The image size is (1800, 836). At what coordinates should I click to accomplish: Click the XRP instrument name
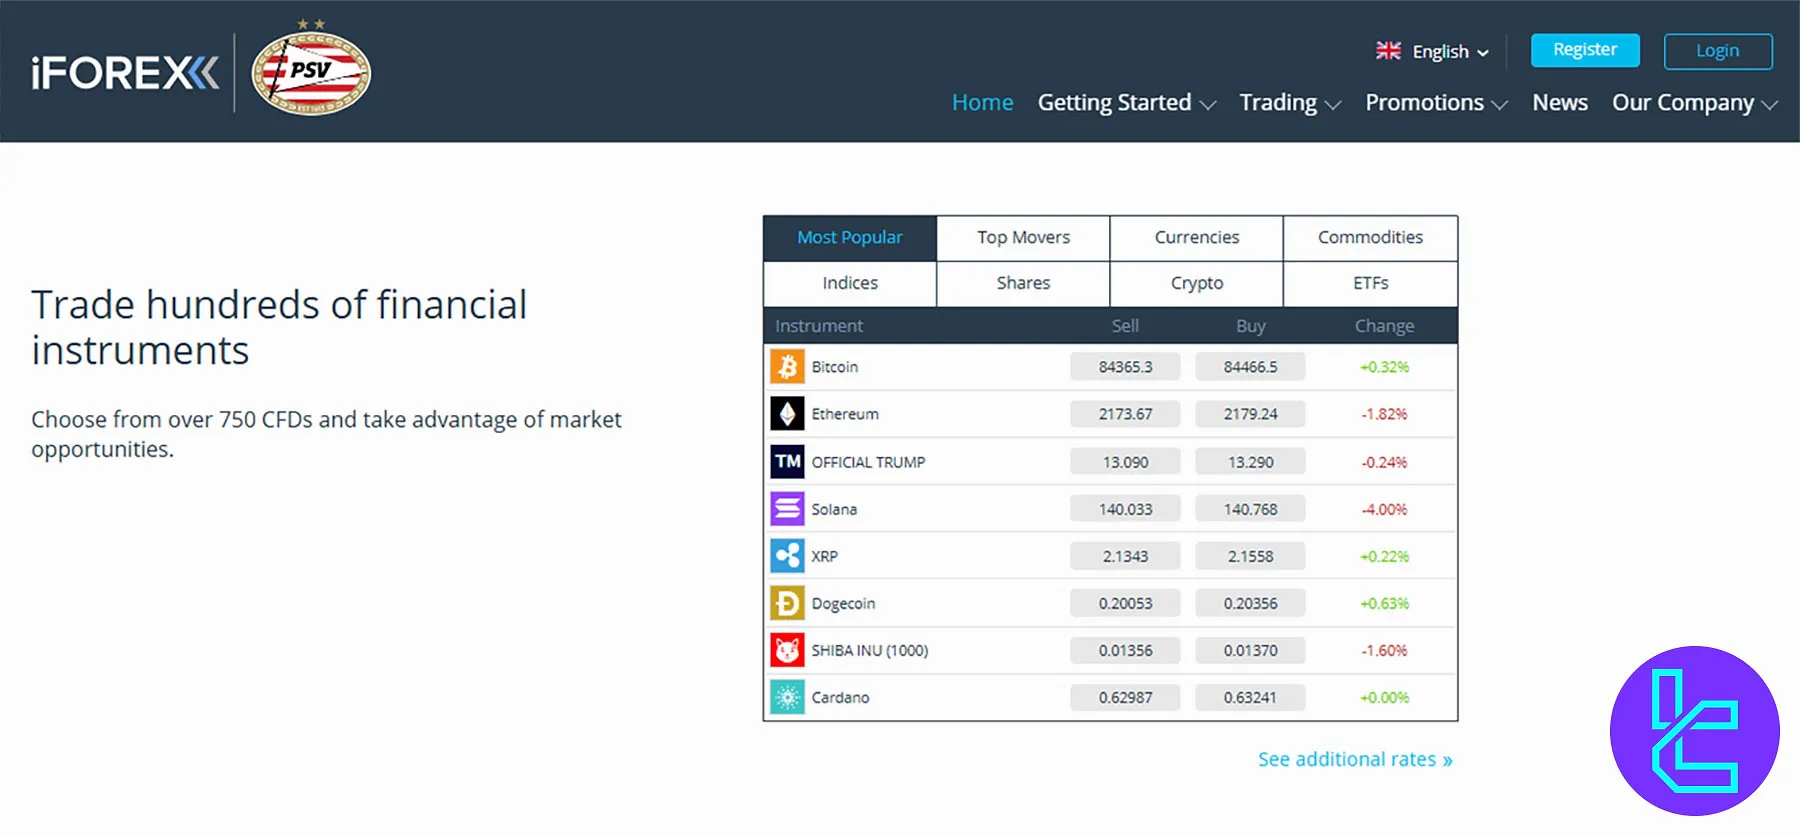click(825, 556)
